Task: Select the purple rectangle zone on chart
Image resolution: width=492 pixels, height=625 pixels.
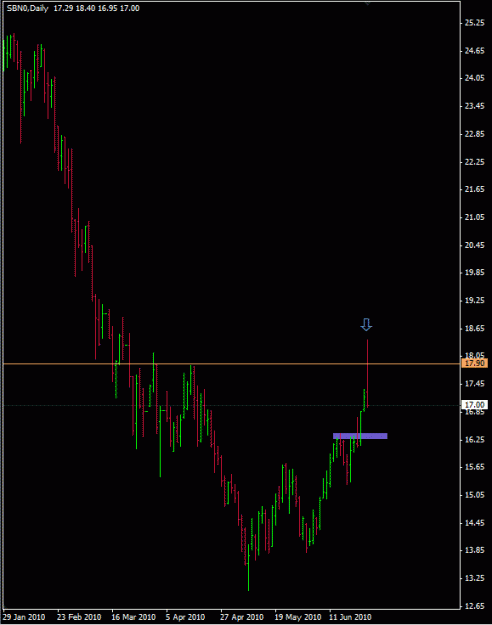Action: tap(360, 436)
